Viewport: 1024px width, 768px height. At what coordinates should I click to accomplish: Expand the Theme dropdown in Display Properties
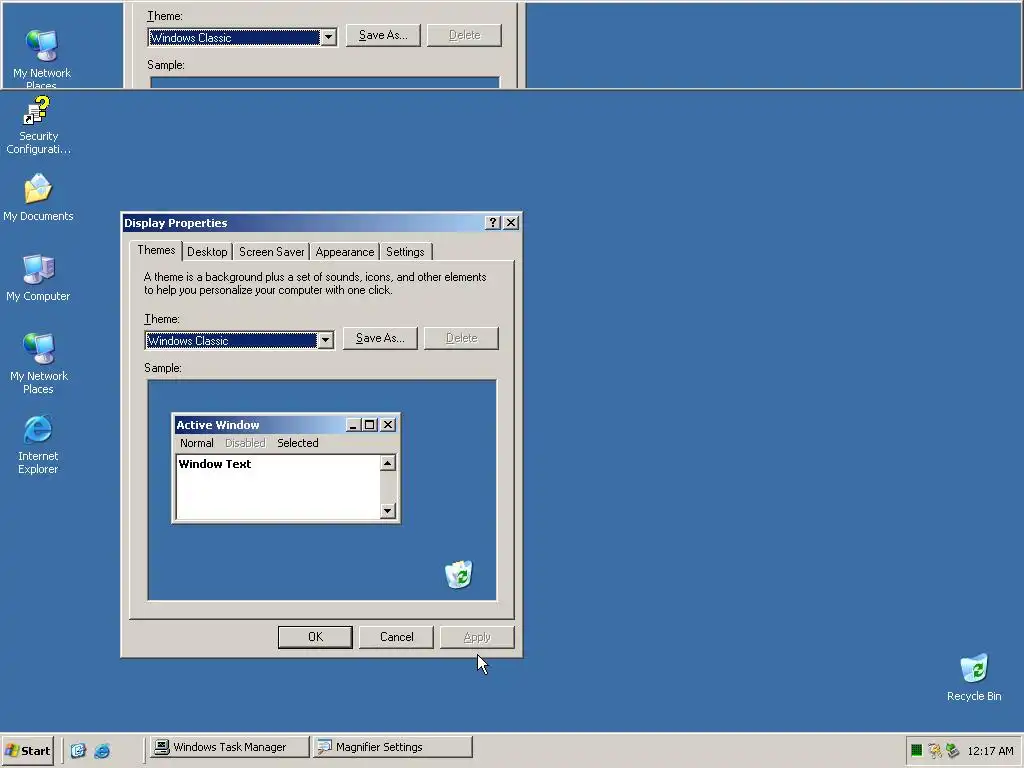[x=325, y=340]
